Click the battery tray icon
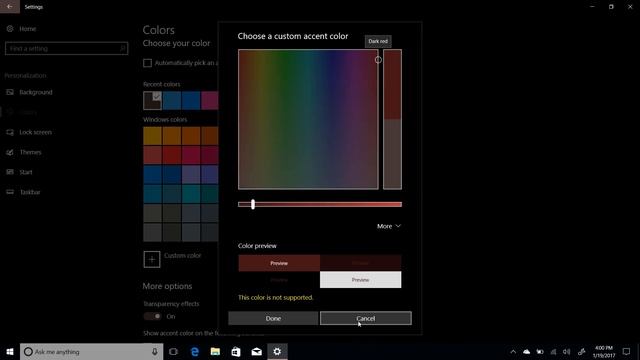Screen dimensions: 640x360 (540, 352)
